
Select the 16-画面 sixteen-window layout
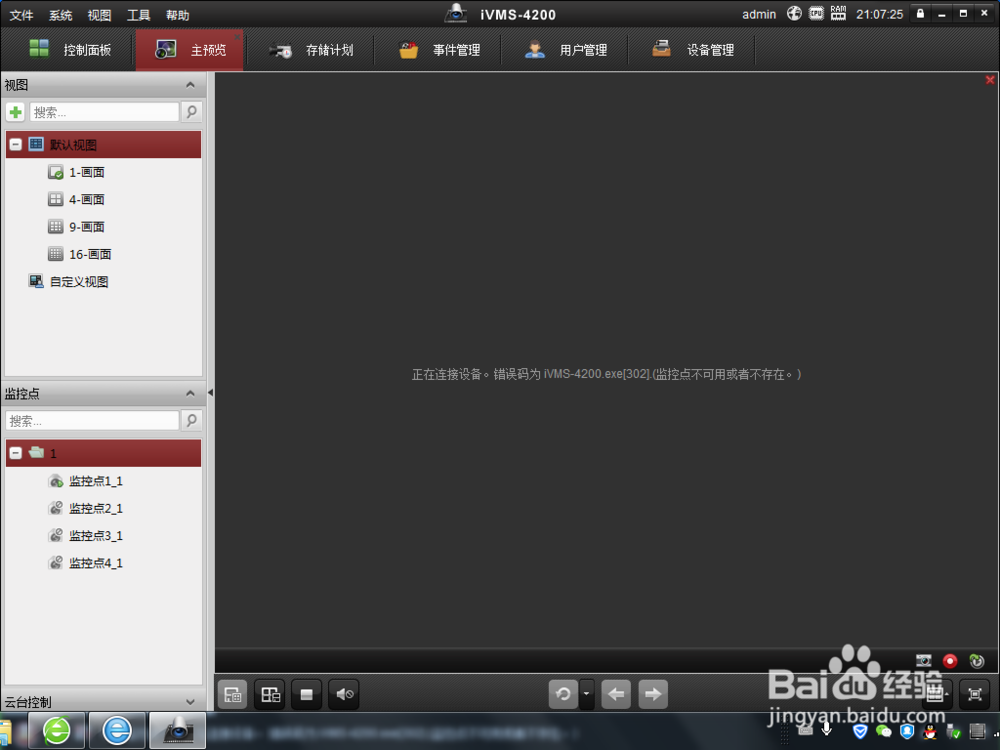tap(80, 254)
